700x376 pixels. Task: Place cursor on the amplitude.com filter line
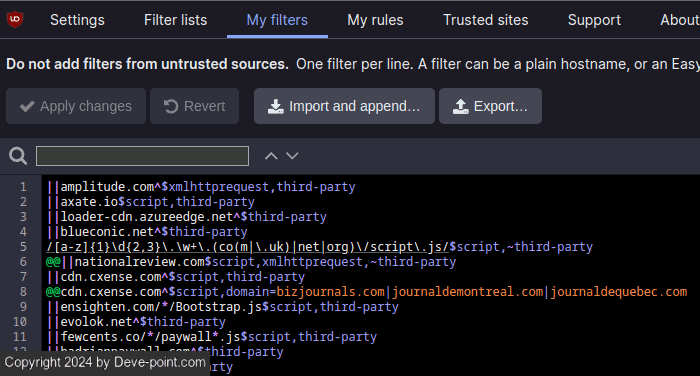coord(201,187)
